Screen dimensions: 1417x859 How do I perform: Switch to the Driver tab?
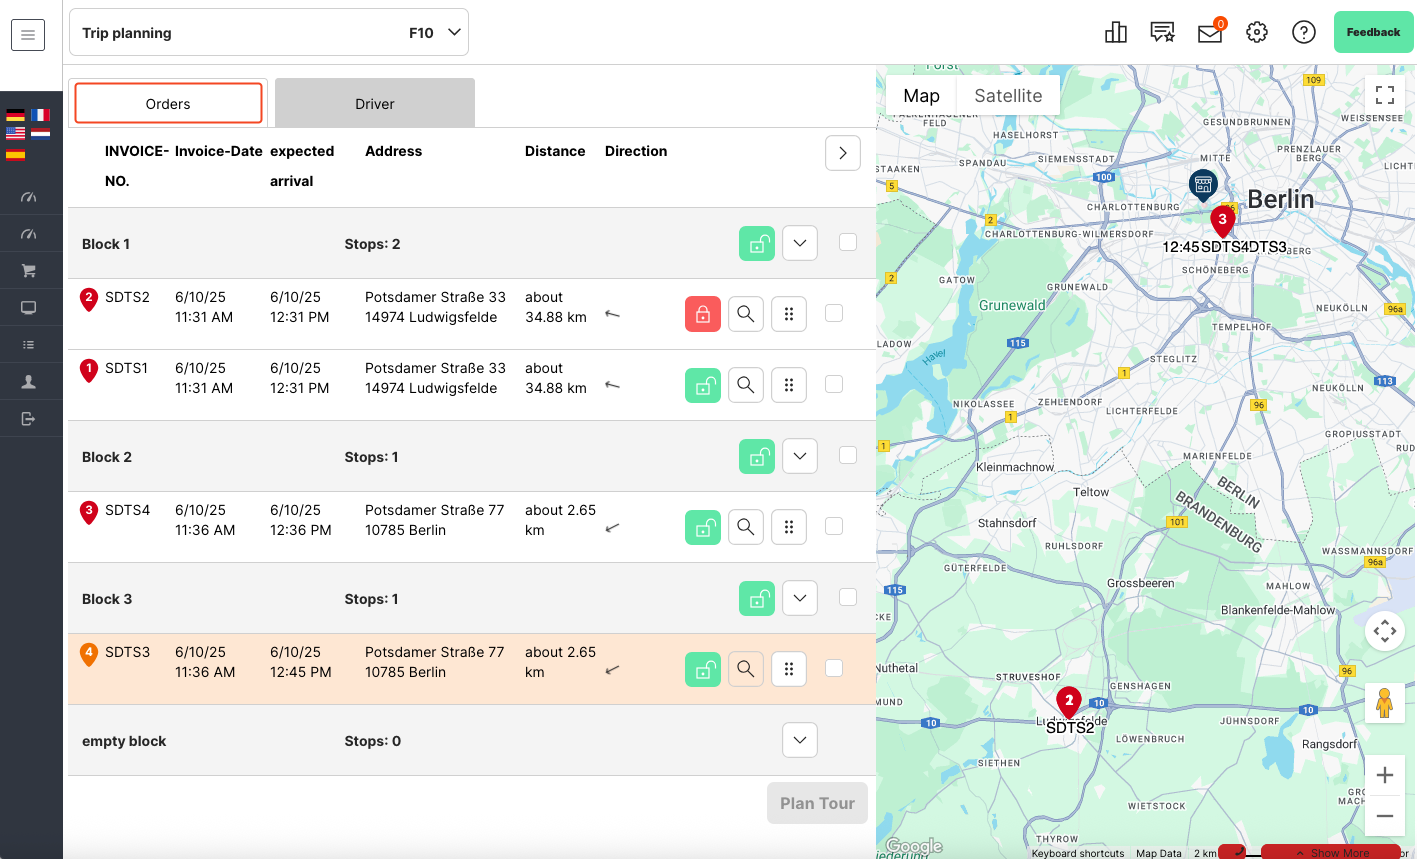coord(375,103)
